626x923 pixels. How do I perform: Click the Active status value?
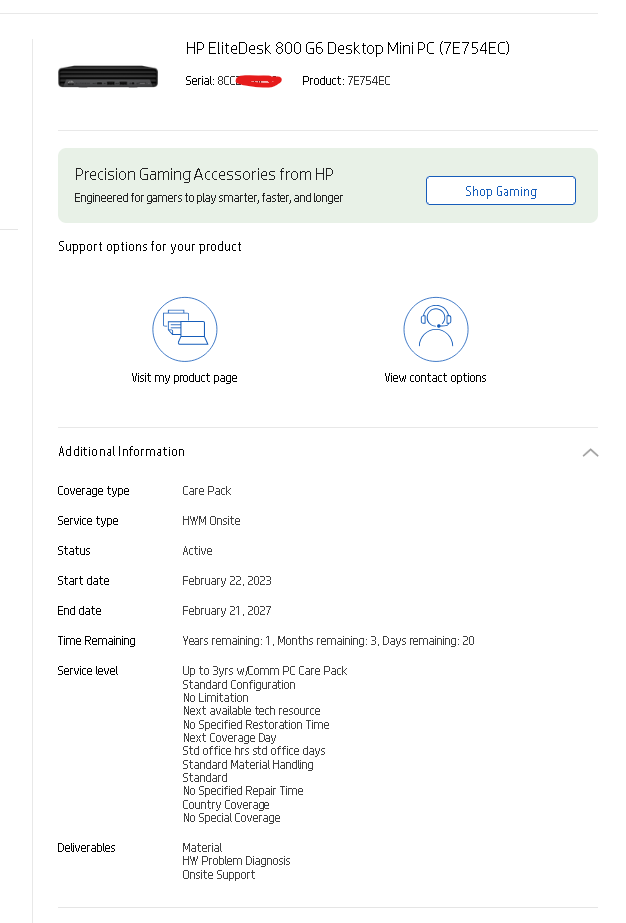[197, 551]
